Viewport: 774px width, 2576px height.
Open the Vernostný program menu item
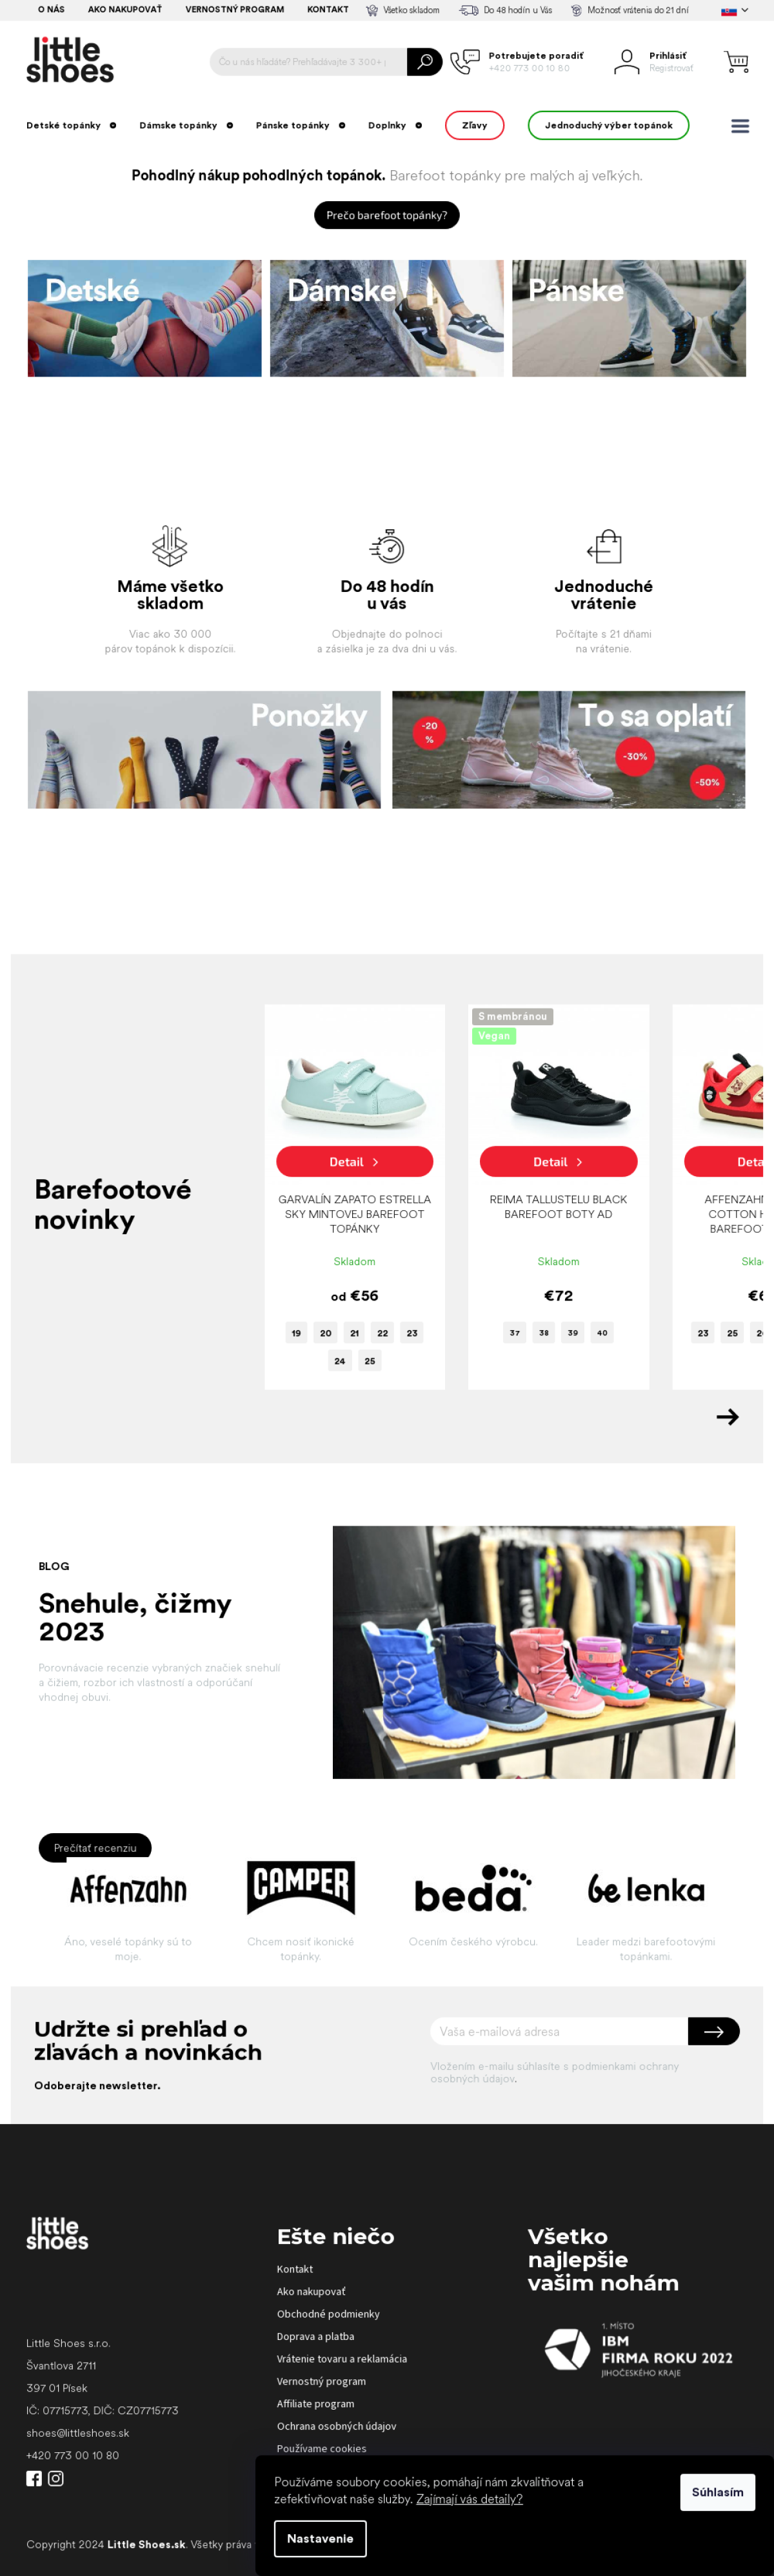coord(234,10)
